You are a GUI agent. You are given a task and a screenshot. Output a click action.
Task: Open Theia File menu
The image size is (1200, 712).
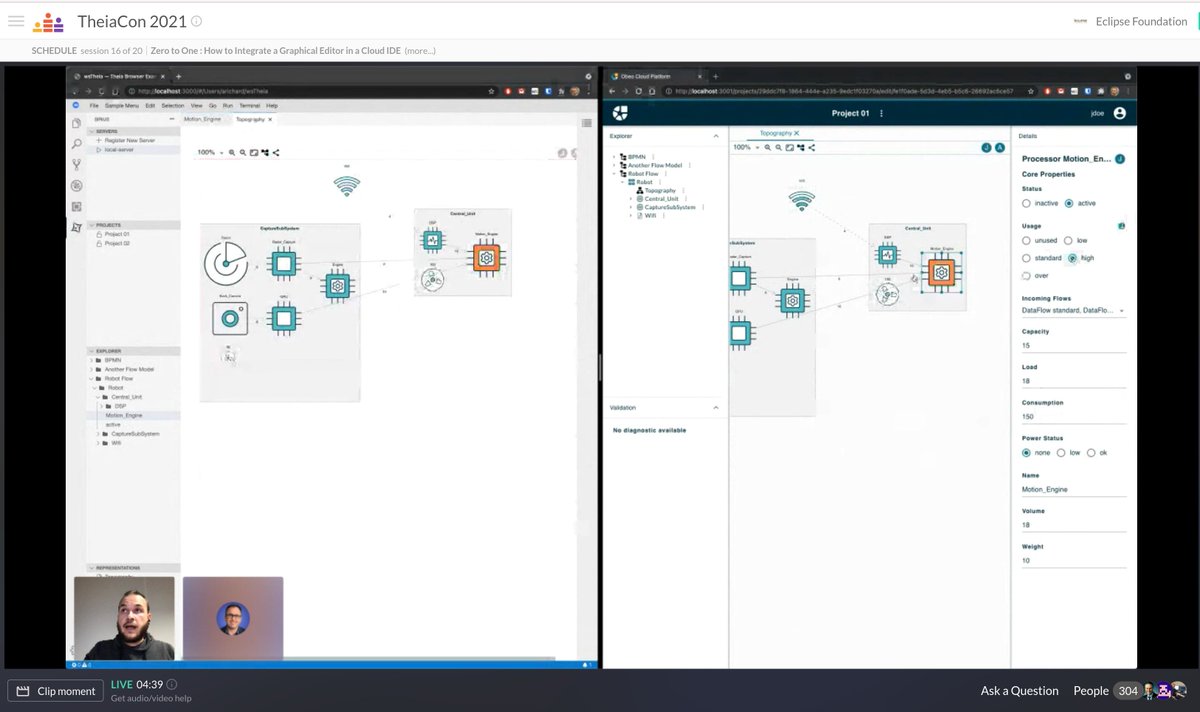[x=94, y=105]
